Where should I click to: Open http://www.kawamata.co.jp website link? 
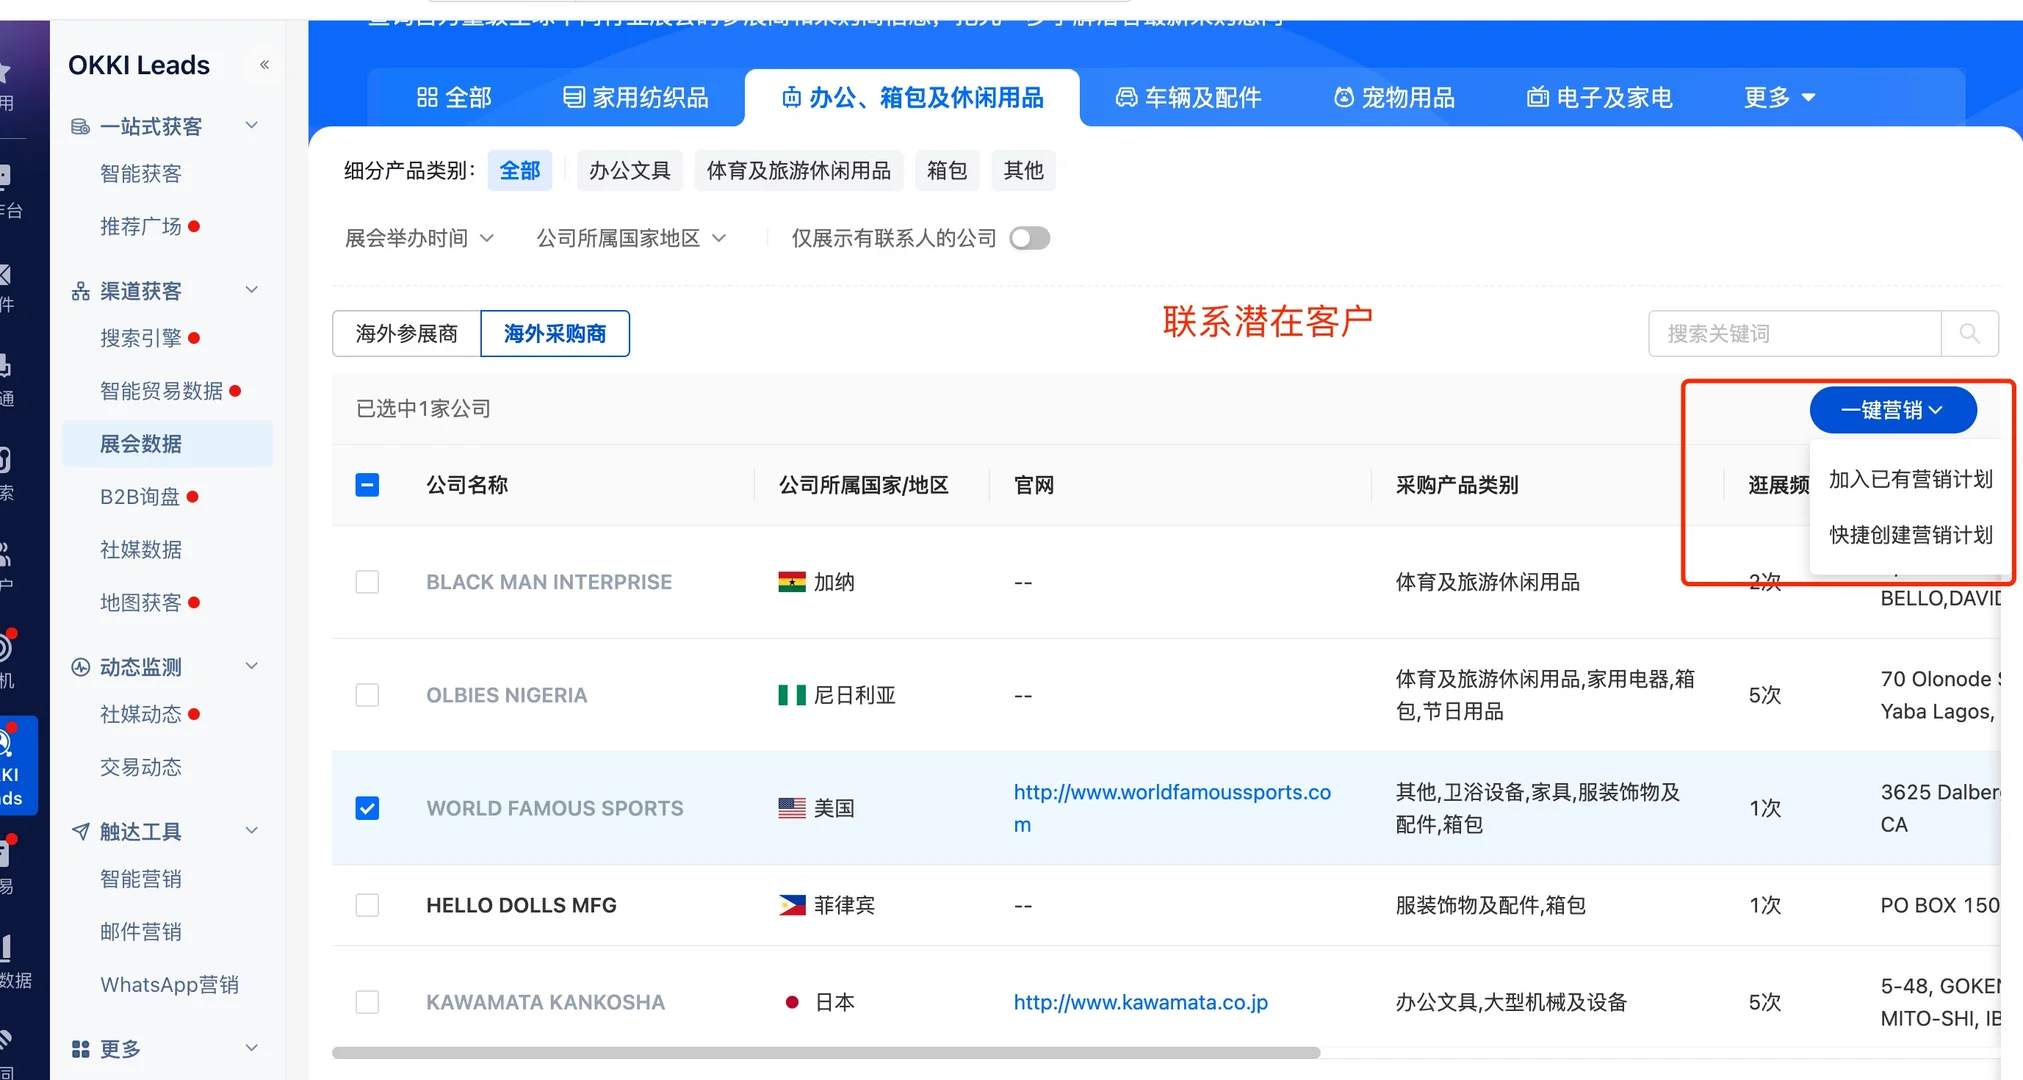point(1140,1001)
